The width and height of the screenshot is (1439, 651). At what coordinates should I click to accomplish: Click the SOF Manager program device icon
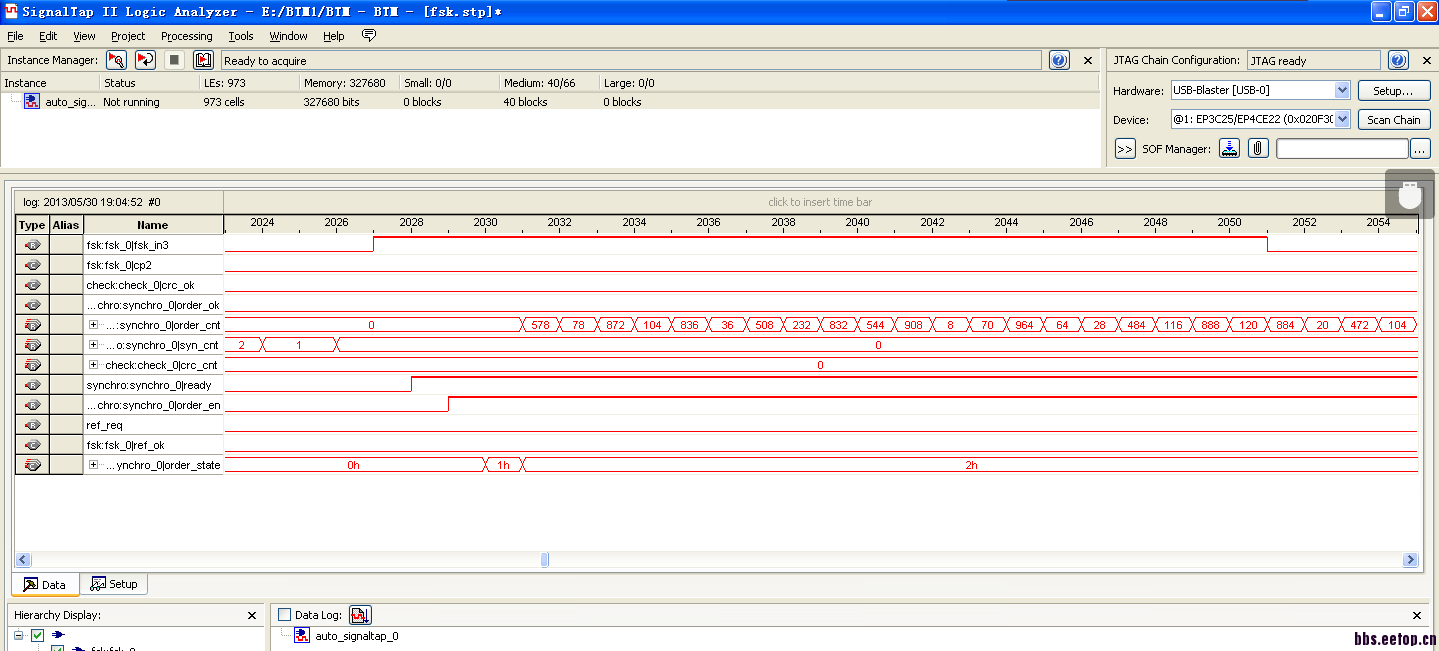[x=1230, y=149]
